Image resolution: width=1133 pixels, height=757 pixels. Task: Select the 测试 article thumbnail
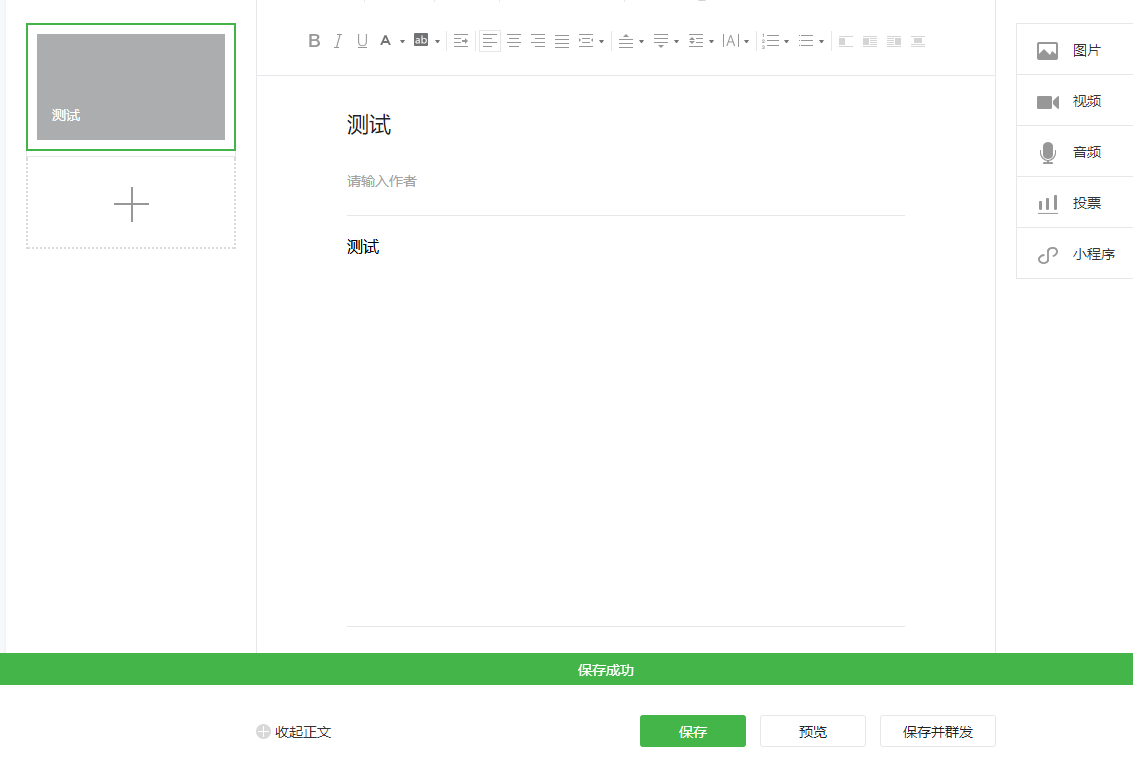point(130,87)
